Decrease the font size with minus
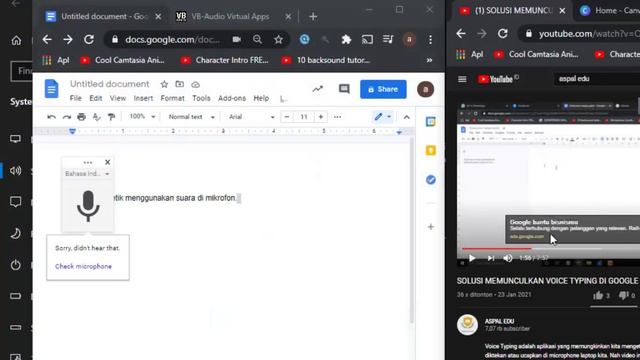The width and height of the screenshot is (640, 360). tap(287, 117)
